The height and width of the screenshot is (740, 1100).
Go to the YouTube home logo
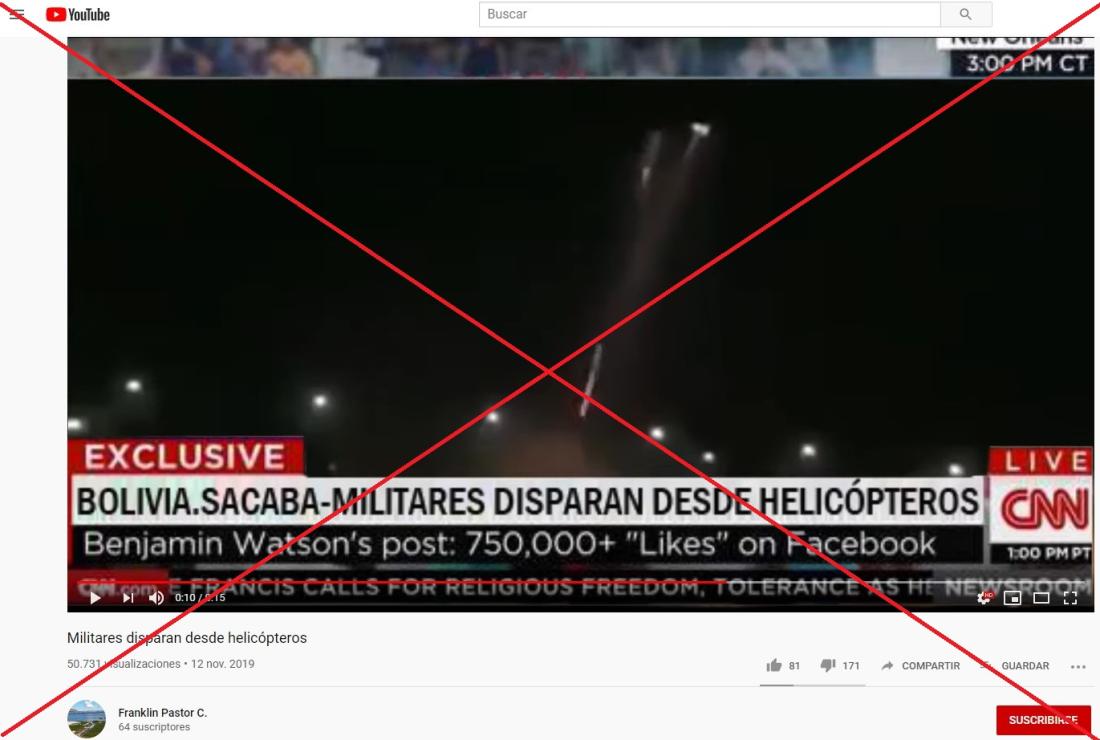(x=78, y=14)
